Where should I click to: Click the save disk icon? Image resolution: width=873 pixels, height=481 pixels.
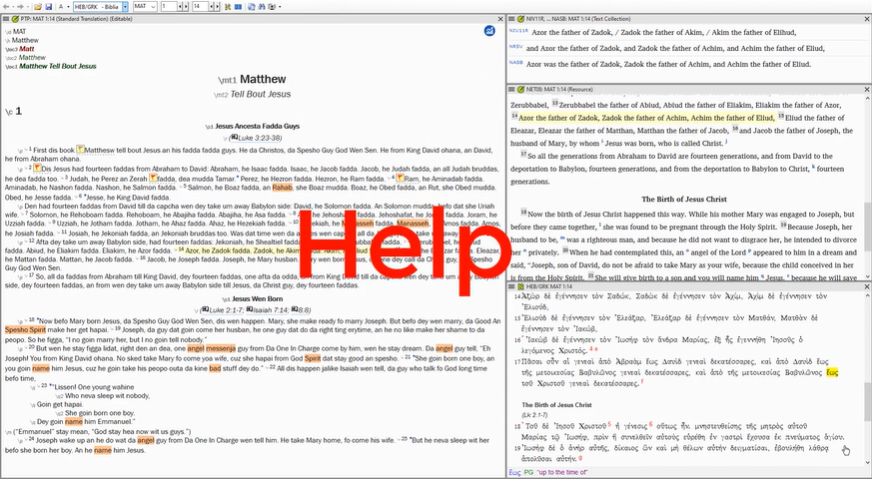tap(47, 6)
